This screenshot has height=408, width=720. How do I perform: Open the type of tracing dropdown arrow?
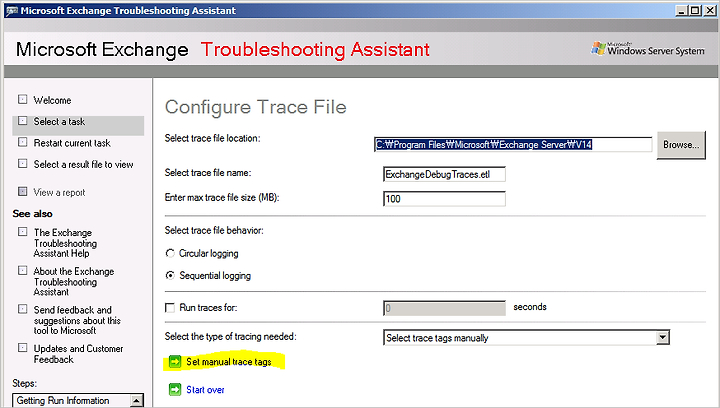(662, 338)
